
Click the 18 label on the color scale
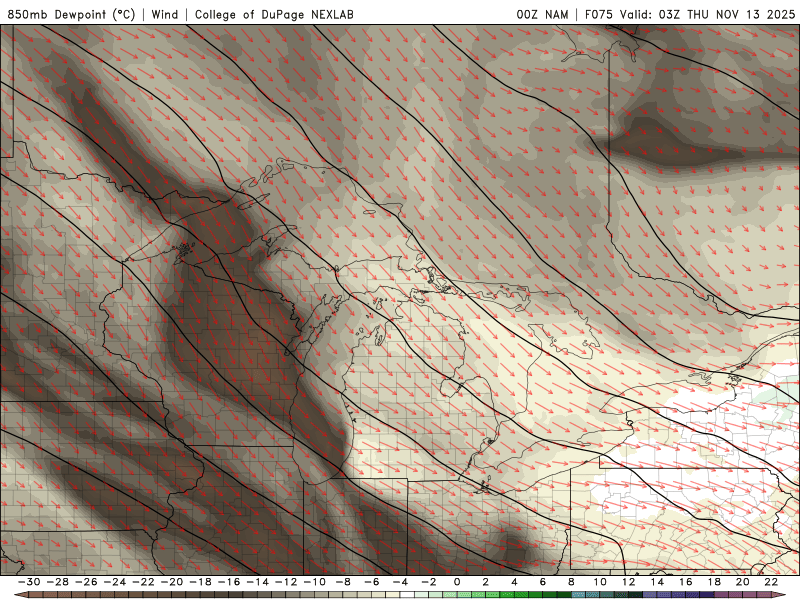point(714,582)
